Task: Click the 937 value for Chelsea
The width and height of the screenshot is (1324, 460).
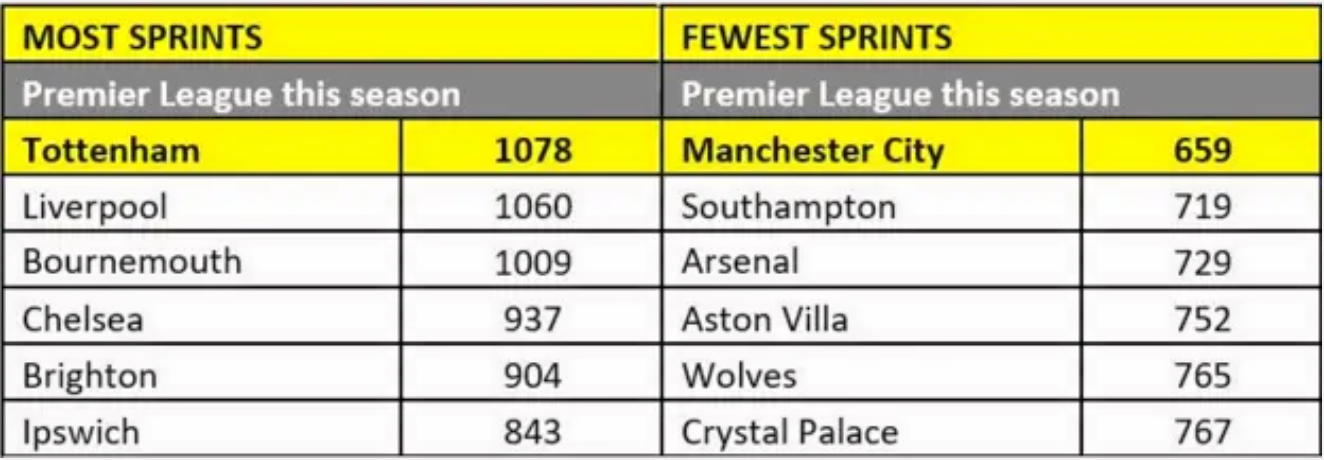Action: (x=534, y=319)
